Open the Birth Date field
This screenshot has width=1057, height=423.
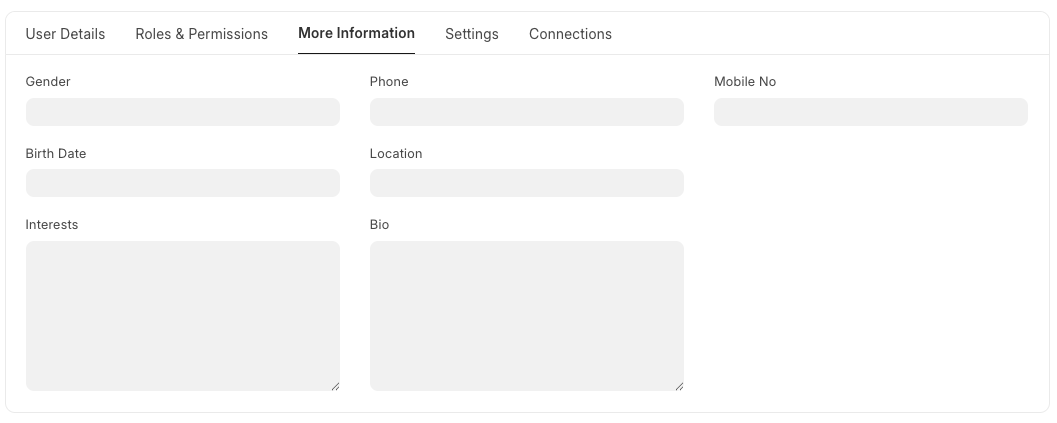tap(182, 183)
